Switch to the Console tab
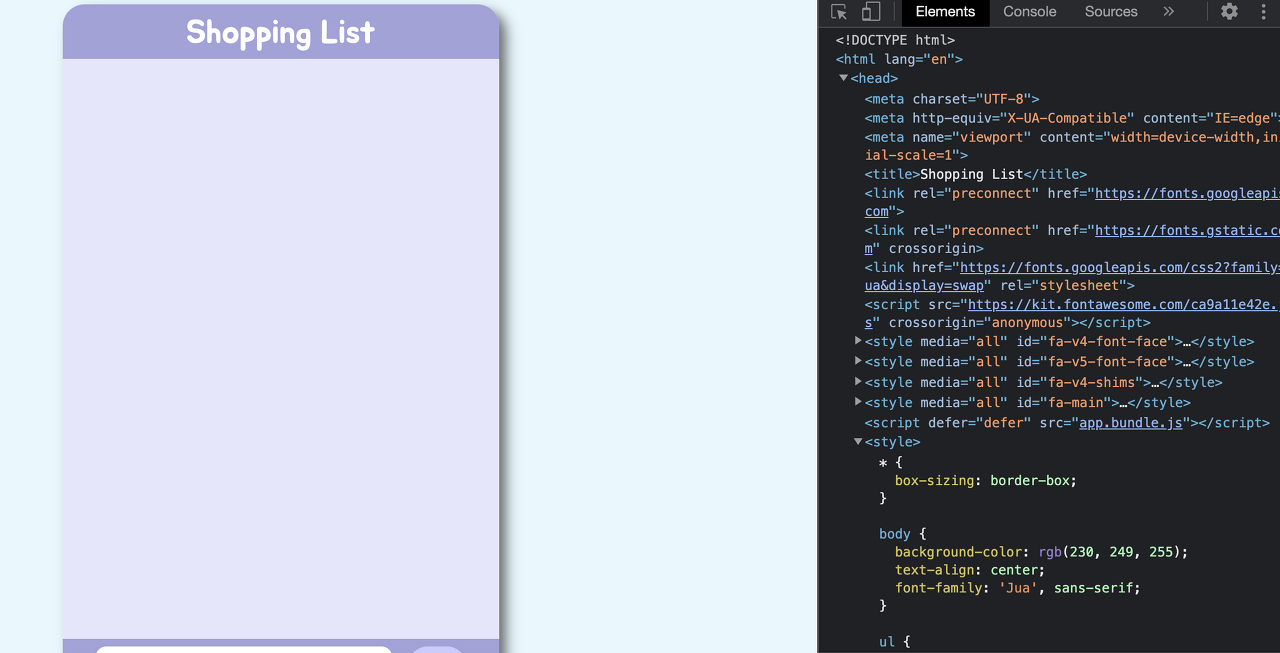 tap(1029, 12)
